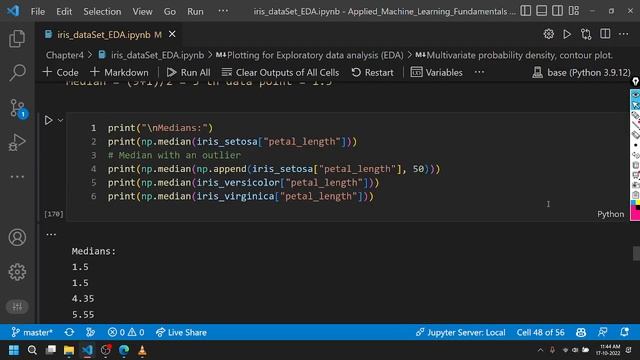The image size is (640, 360).
Task: Open Windows taskbar search
Action: [32, 350]
